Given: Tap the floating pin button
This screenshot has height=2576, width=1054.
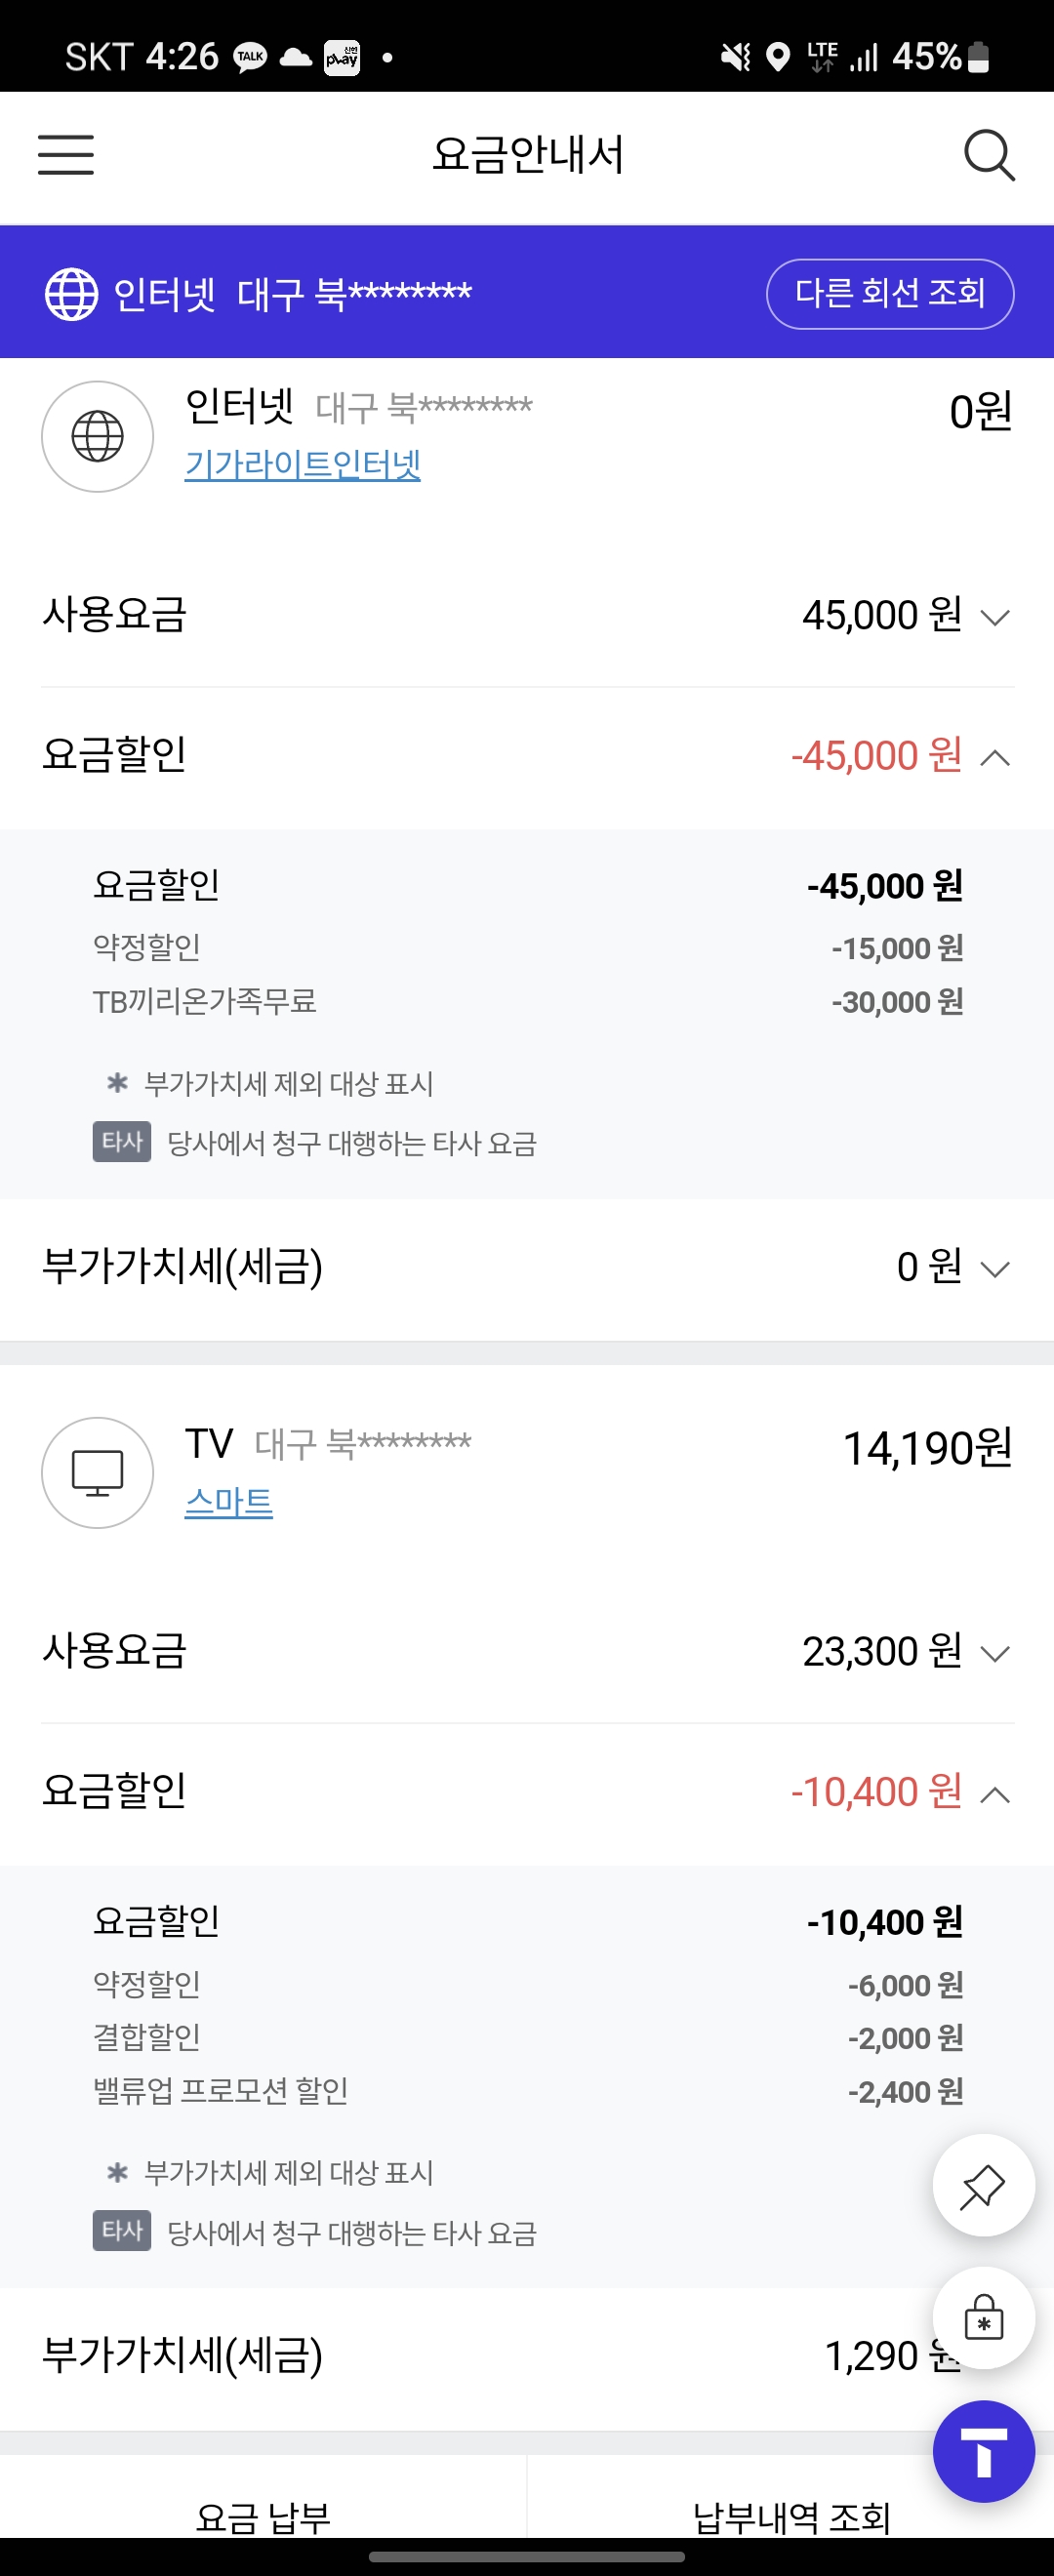Looking at the screenshot, I should pyautogui.click(x=983, y=2185).
